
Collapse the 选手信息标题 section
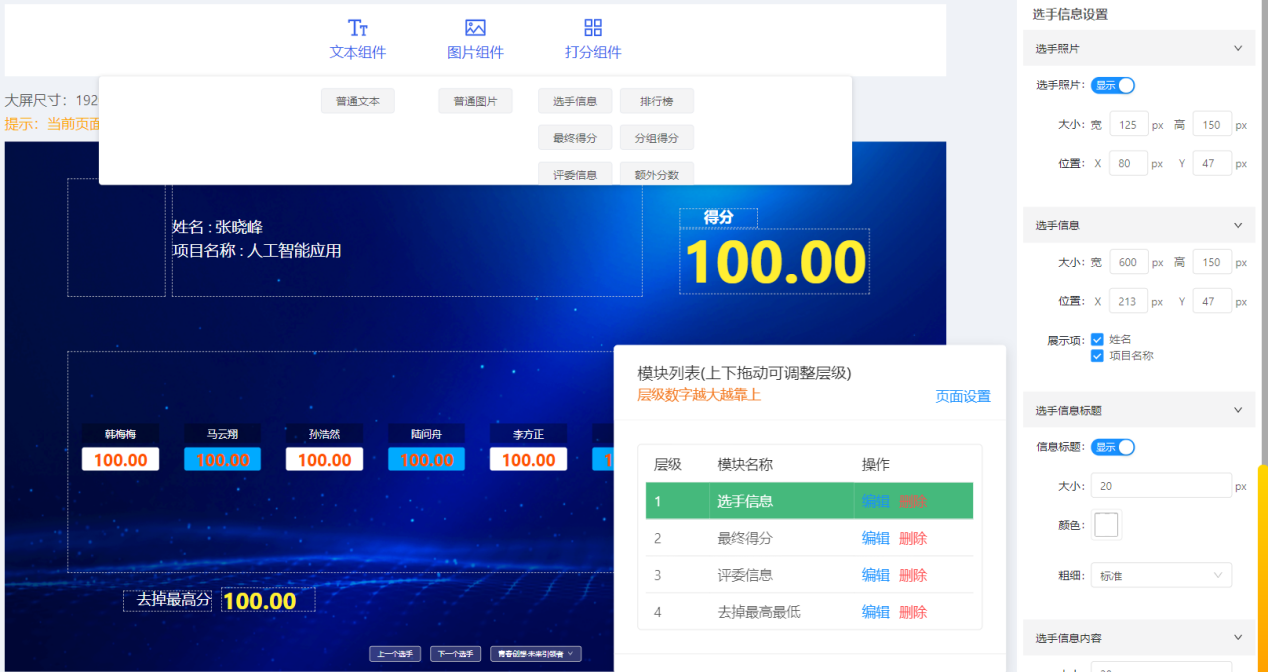1237,410
